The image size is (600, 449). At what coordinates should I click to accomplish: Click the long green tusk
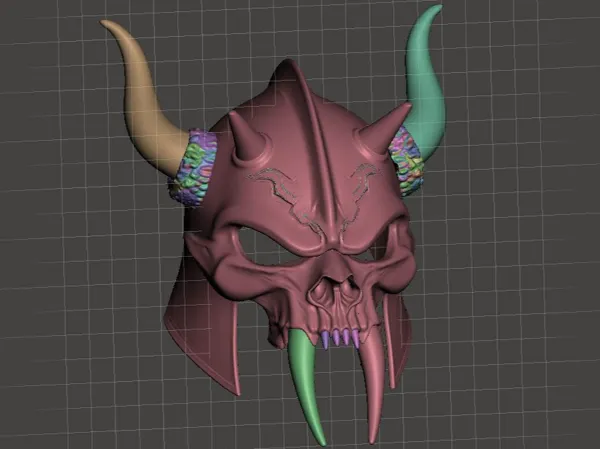[x=306, y=387]
